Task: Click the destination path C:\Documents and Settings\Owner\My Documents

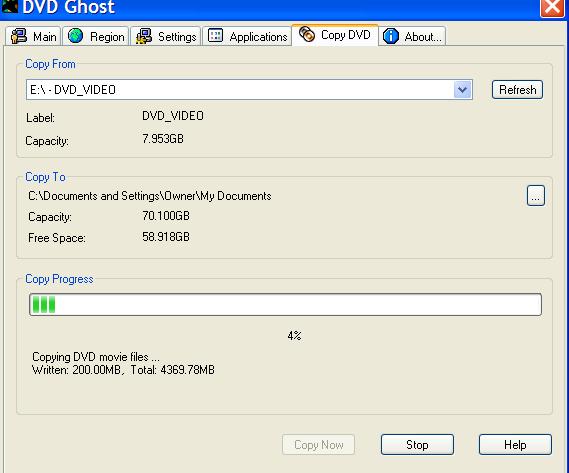Action: [150, 196]
